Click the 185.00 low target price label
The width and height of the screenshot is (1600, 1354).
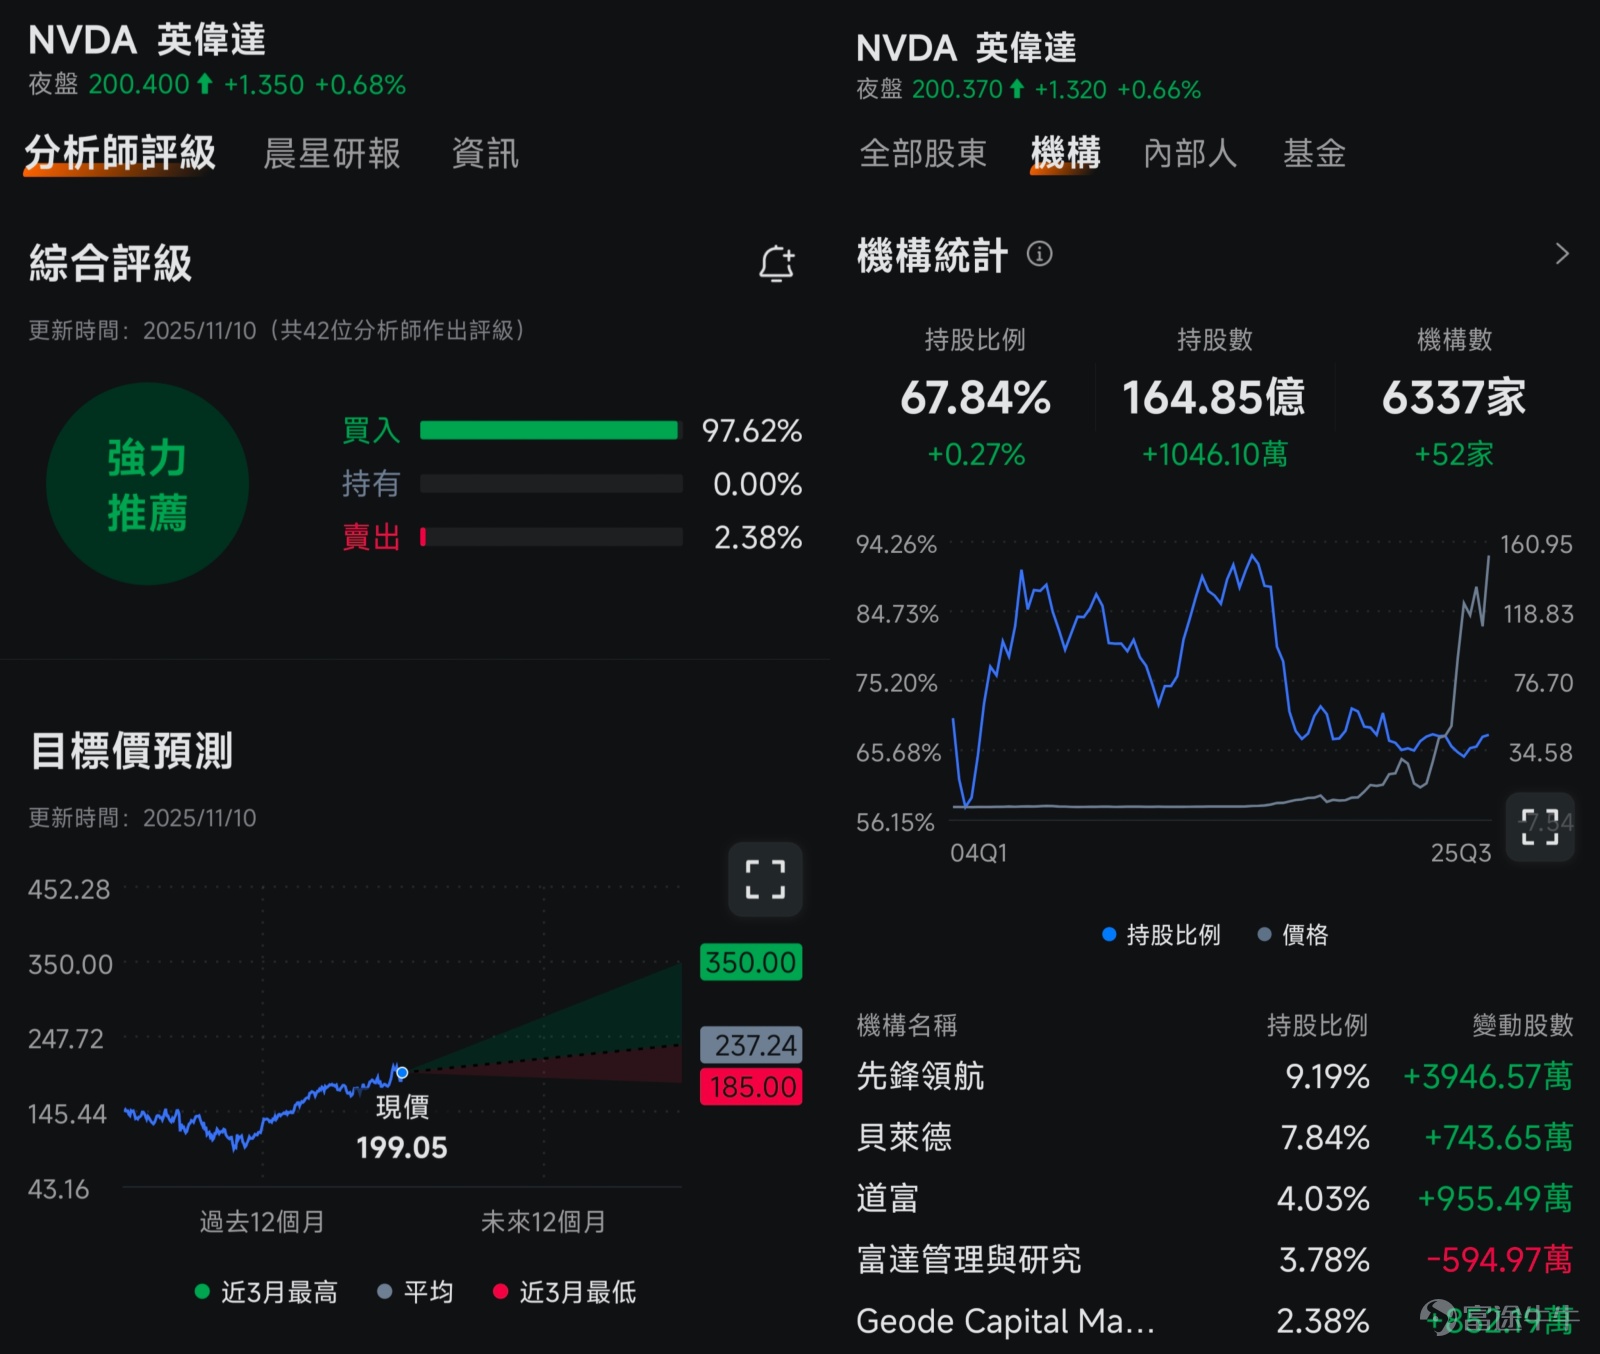(751, 1087)
